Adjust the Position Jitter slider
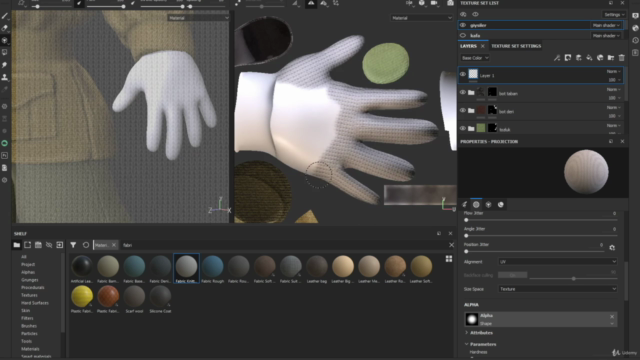This screenshot has height=360, width=640. tap(535, 251)
